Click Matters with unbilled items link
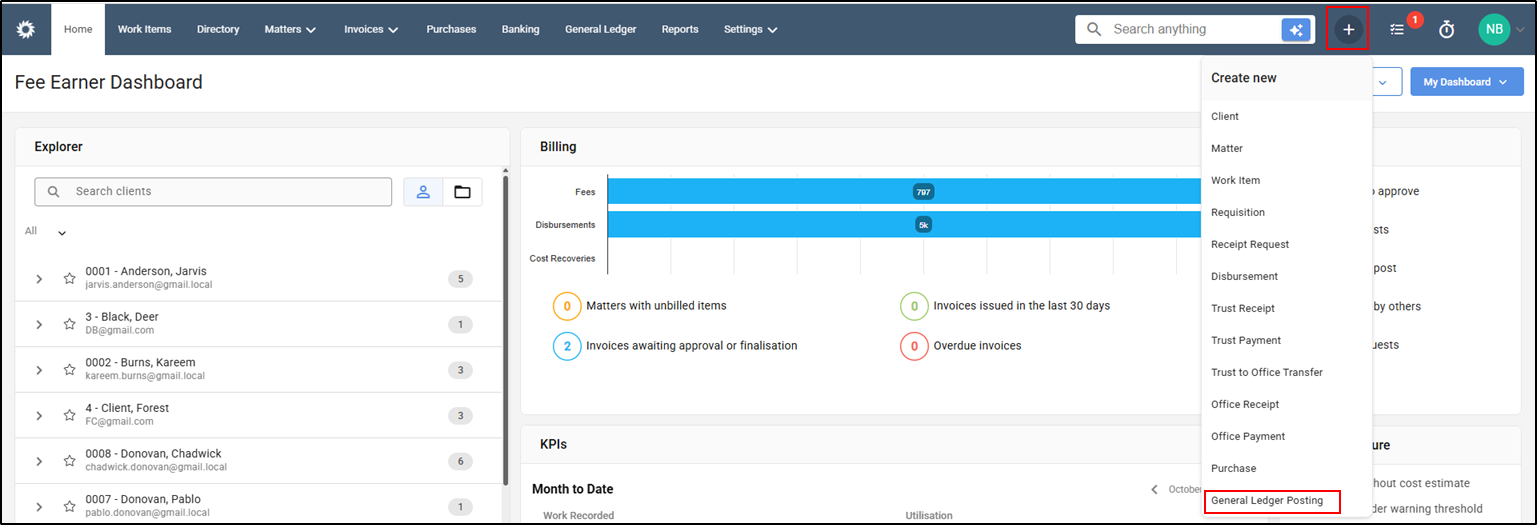Screen dimensions: 1537x525 click(x=656, y=306)
